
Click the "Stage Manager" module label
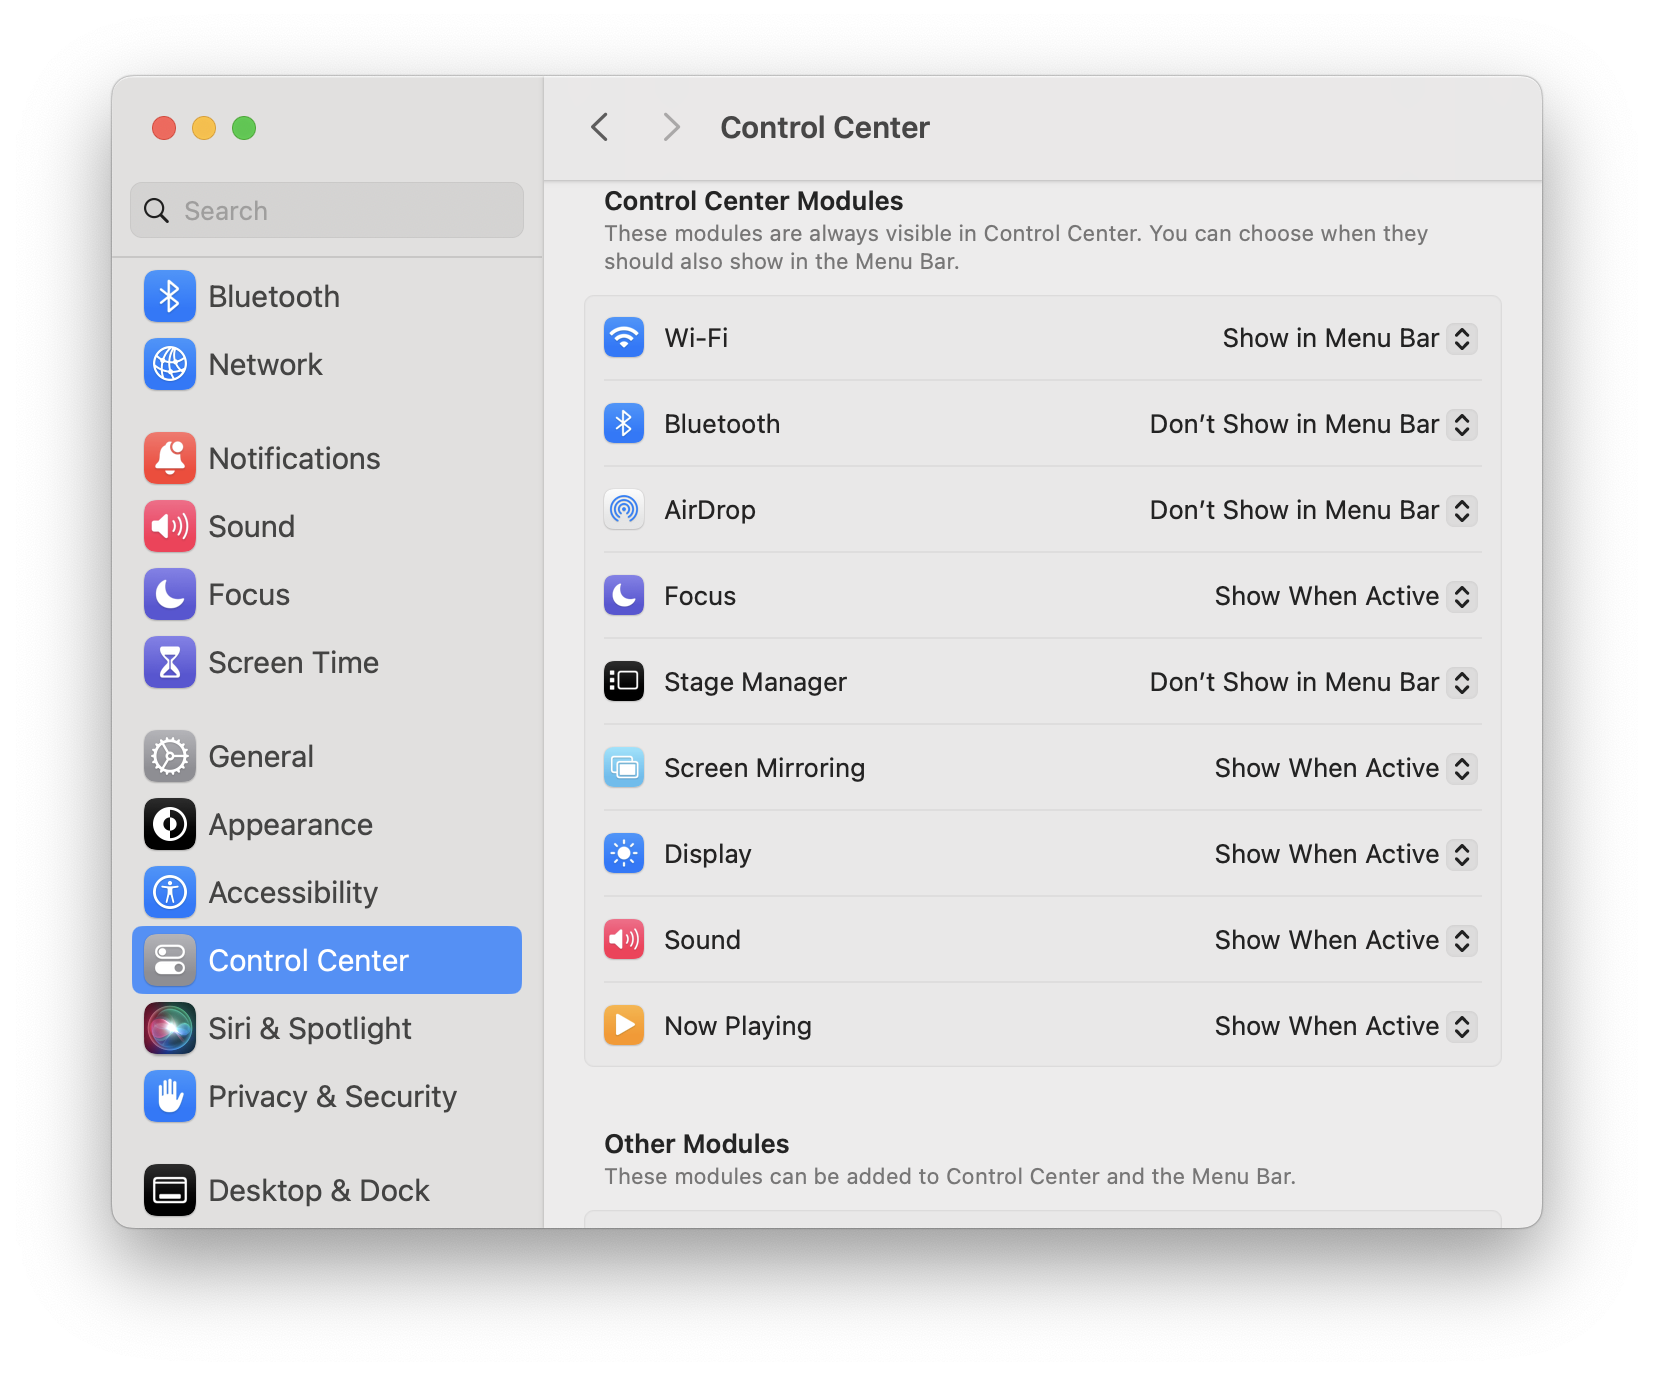(x=755, y=682)
